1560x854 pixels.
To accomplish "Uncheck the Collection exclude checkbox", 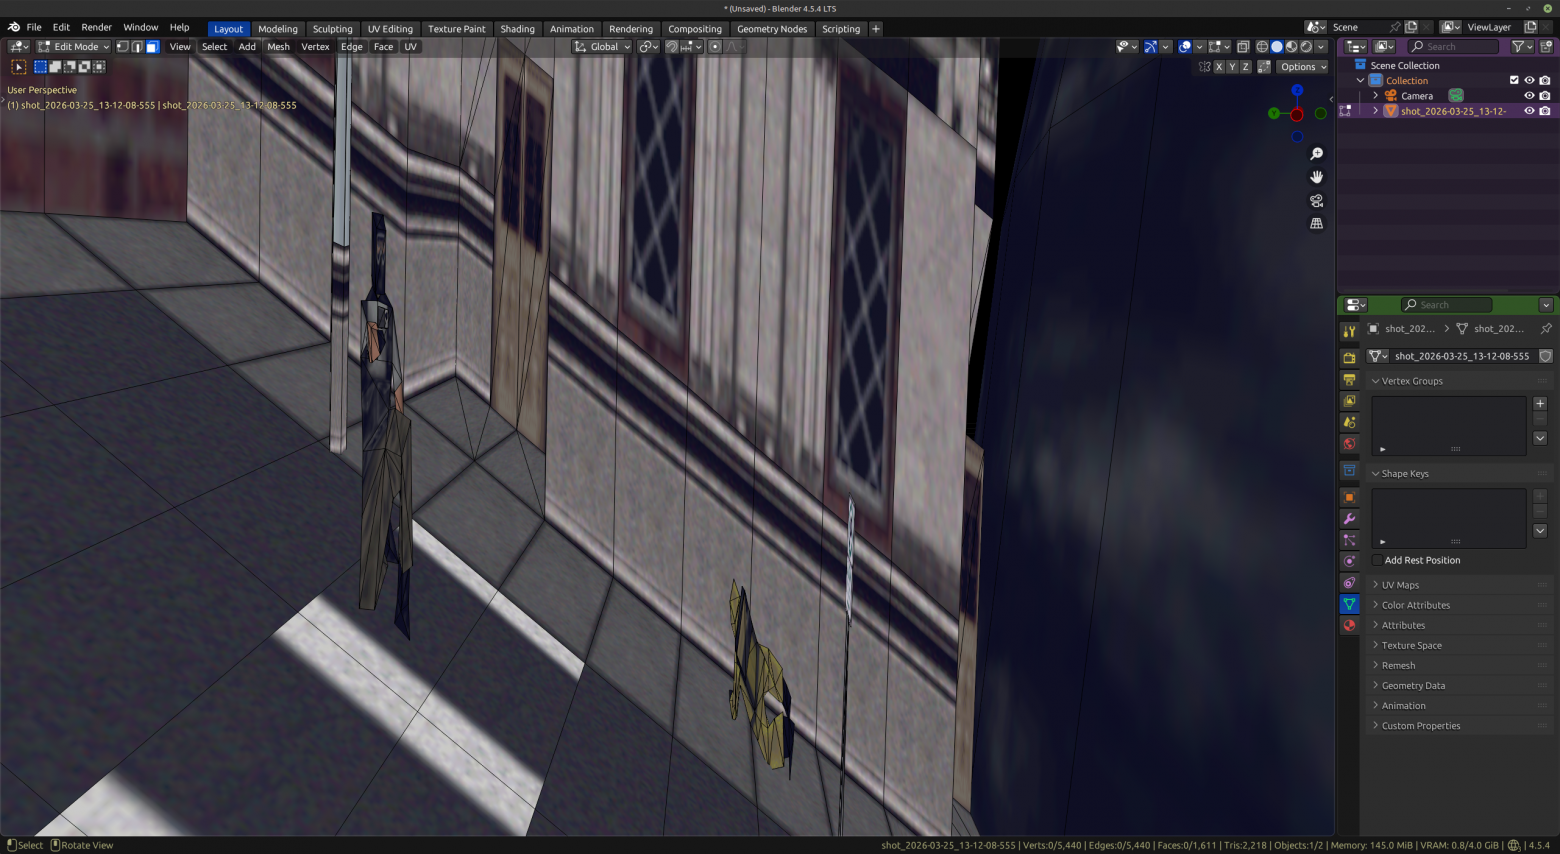I will click(1514, 81).
